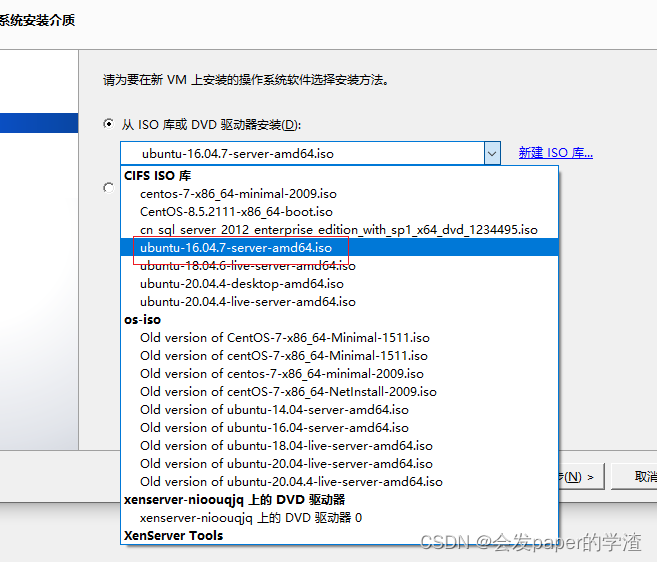Screen dimensions: 657x562
Task: Open the '新建 ISO 库...' link
Action: (x=556, y=153)
